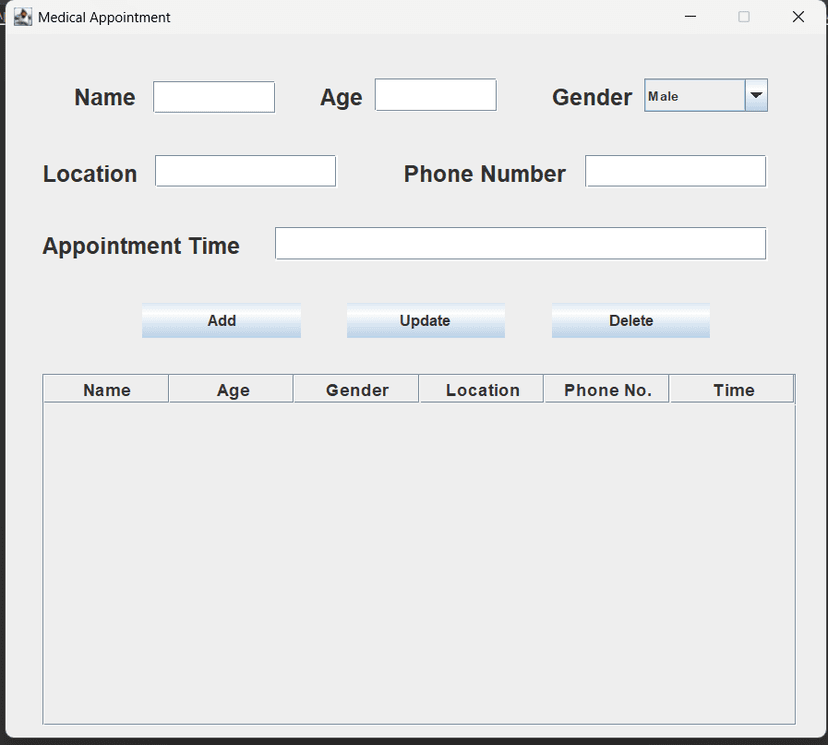828x745 pixels.
Task: Select Male in the Gender combo box
Action: click(x=690, y=95)
